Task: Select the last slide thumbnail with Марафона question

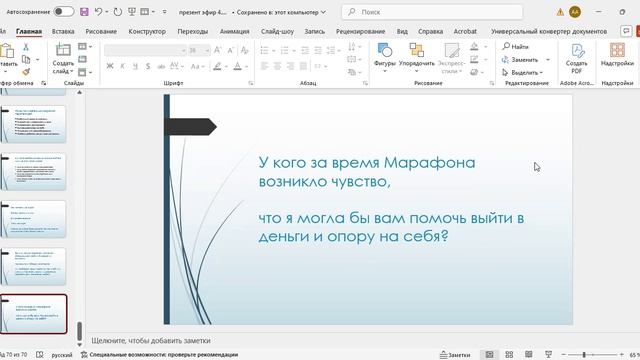Action: (x=33, y=313)
